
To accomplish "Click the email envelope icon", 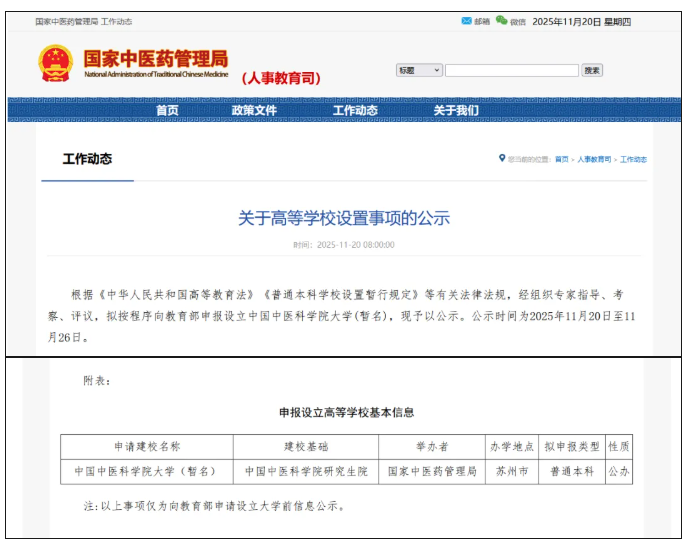I will (x=466, y=21).
